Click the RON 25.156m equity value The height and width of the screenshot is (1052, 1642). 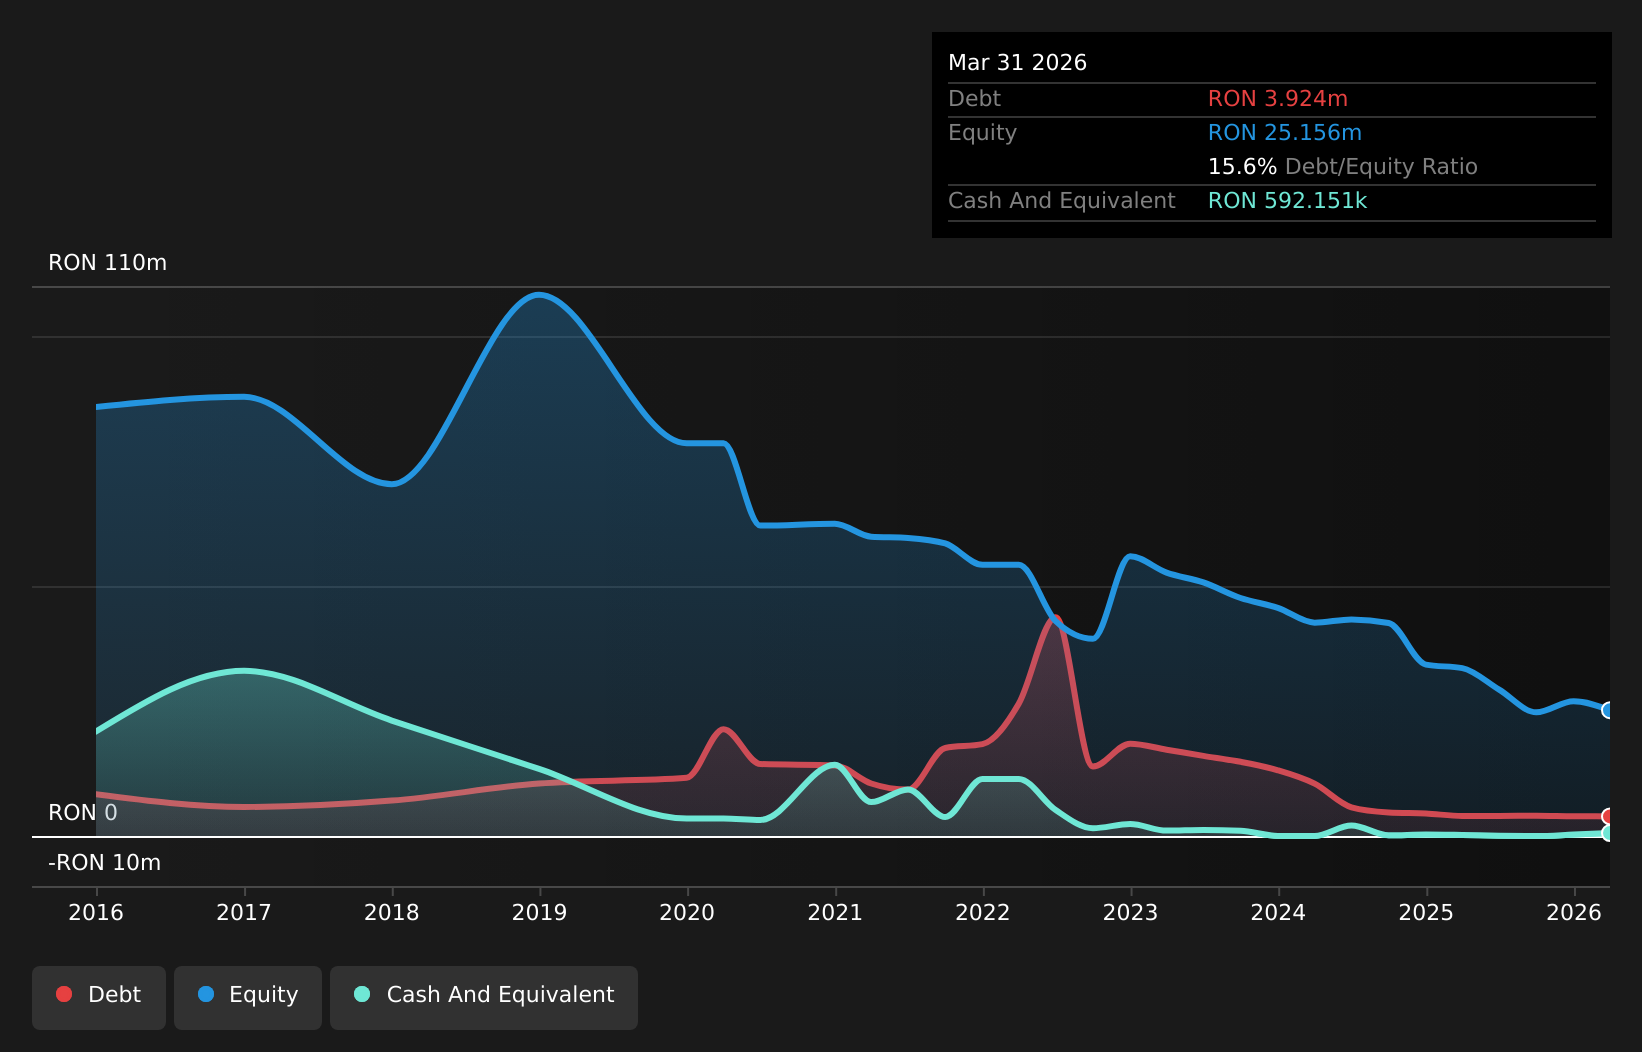click(x=1285, y=133)
